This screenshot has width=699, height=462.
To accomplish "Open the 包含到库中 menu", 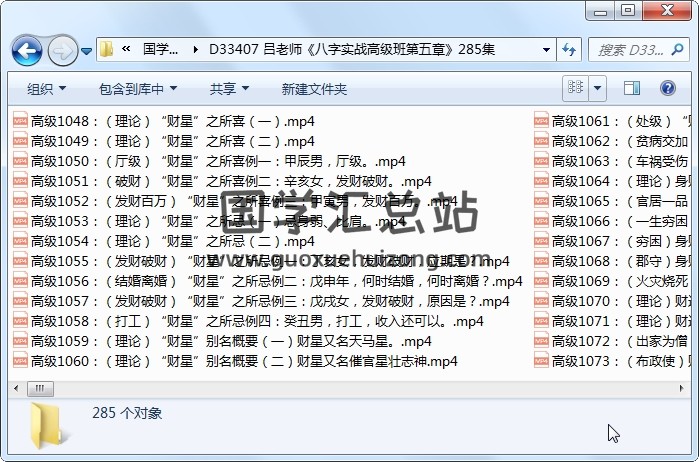I will [138, 89].
